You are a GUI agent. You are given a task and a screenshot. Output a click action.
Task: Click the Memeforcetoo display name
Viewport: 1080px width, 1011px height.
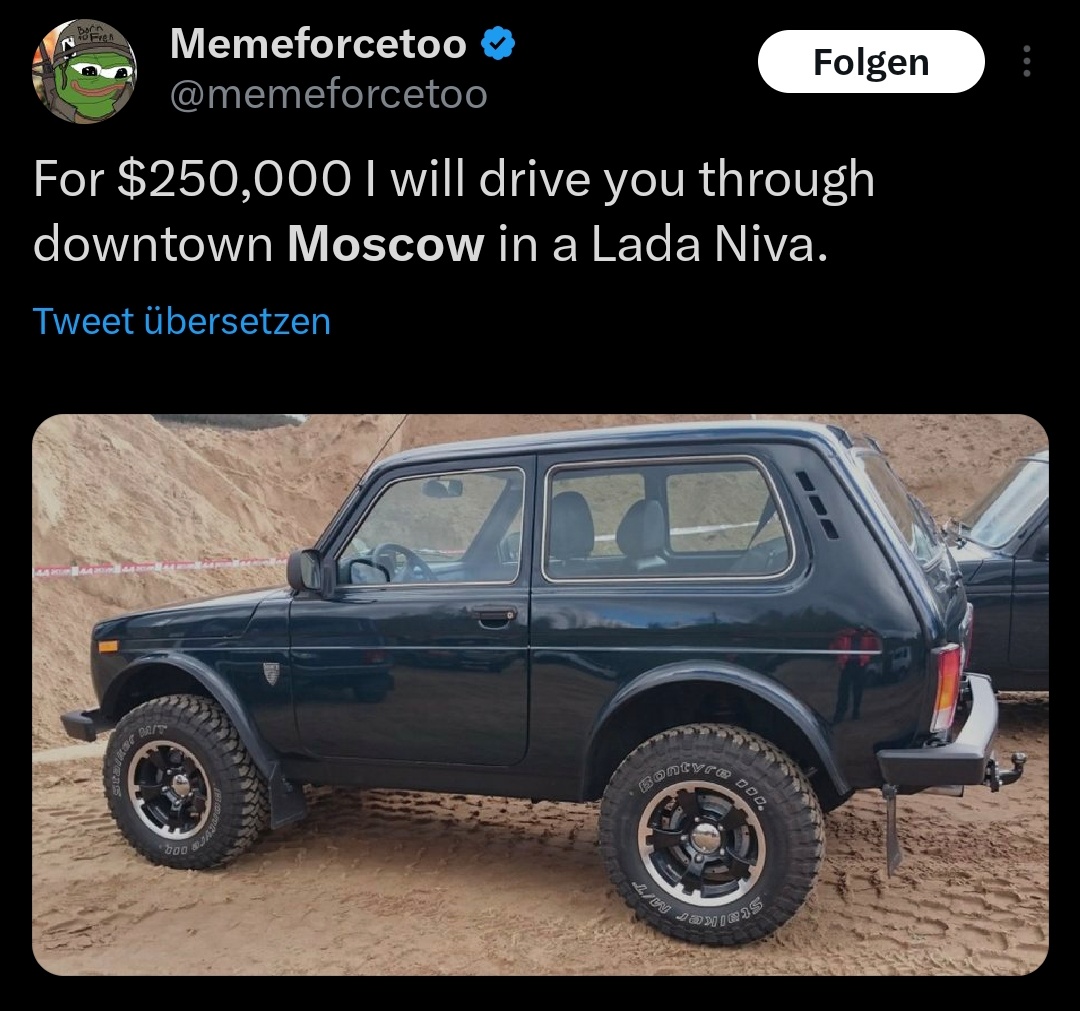click(318, 43)
